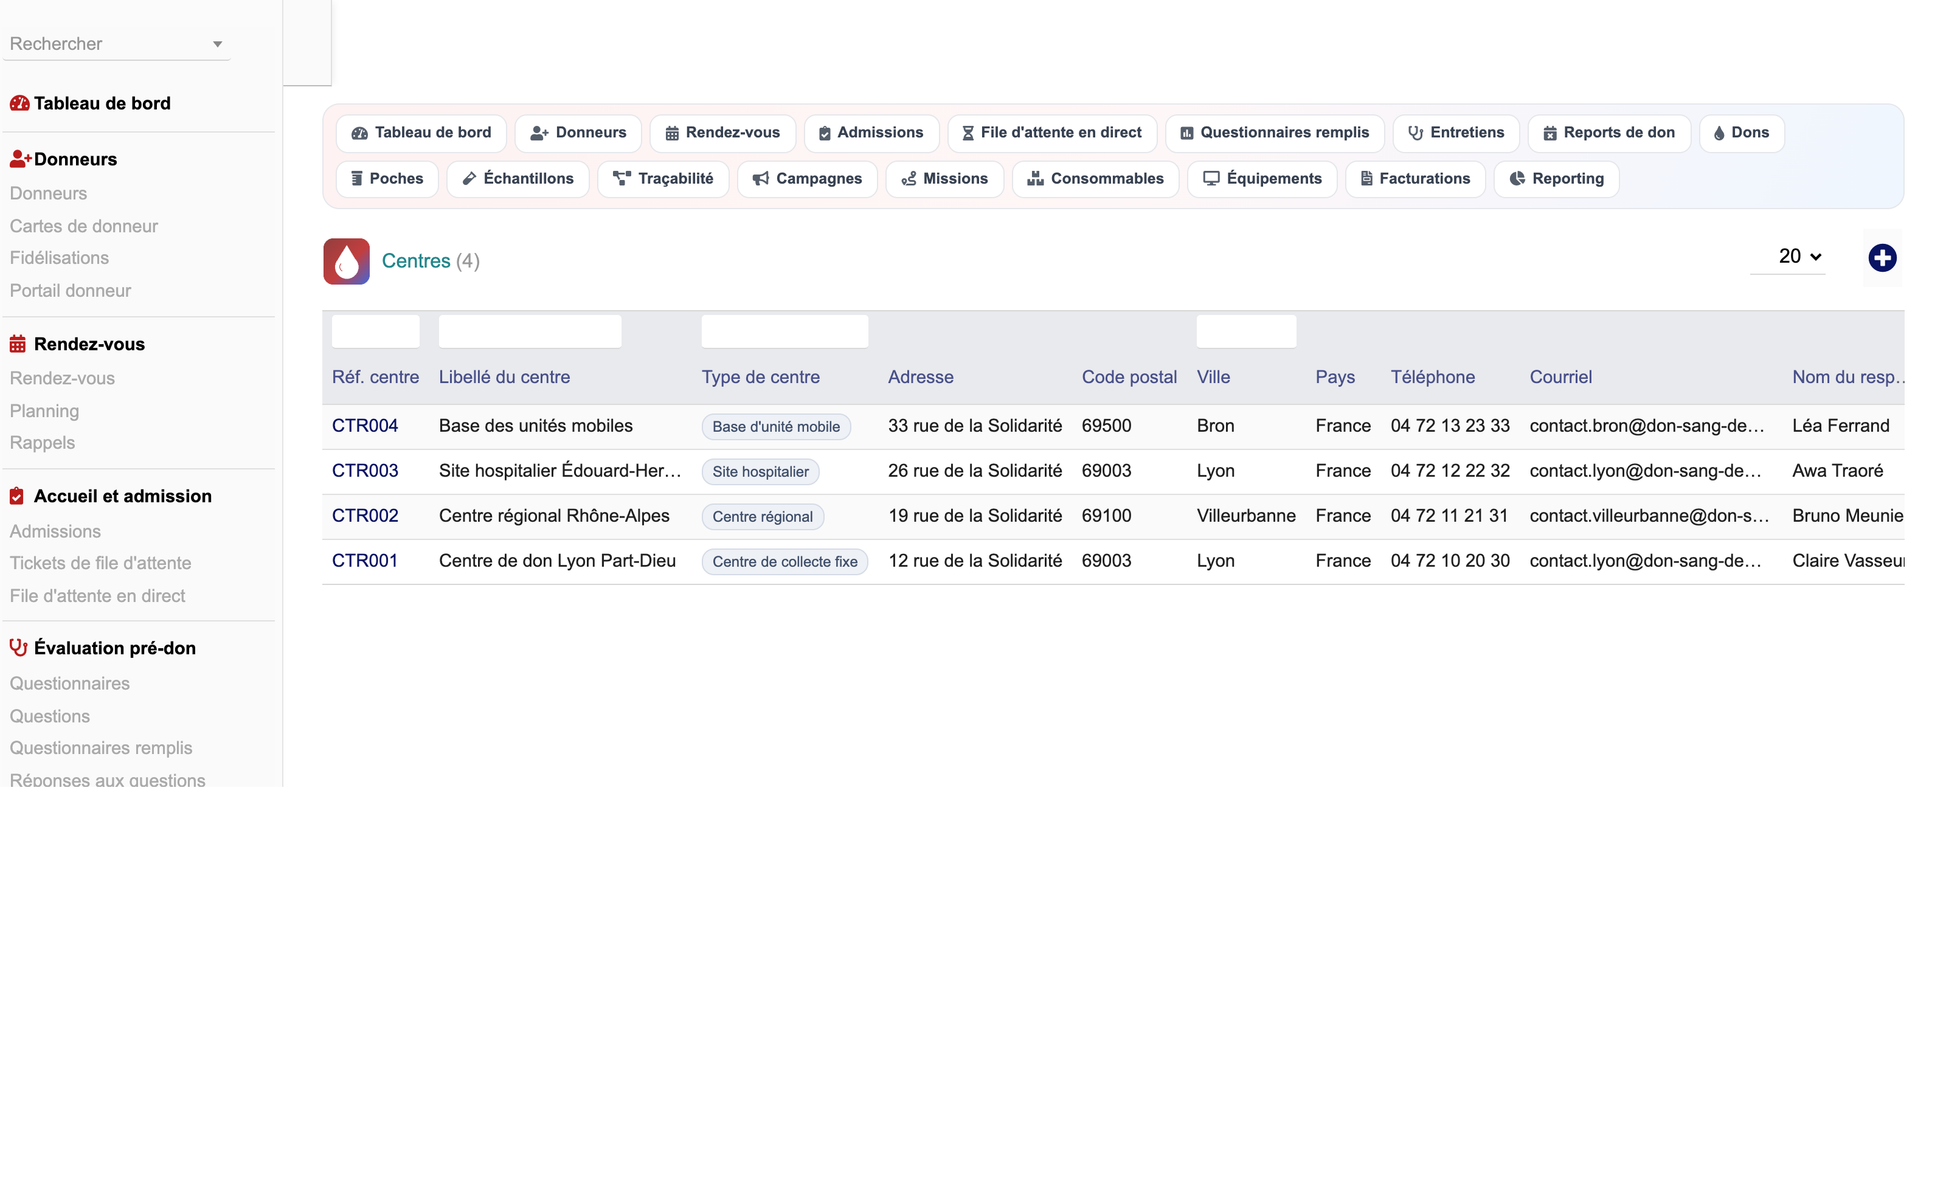
Task: Open Tableau de bord shortcut in top bar
Action: 421,133
